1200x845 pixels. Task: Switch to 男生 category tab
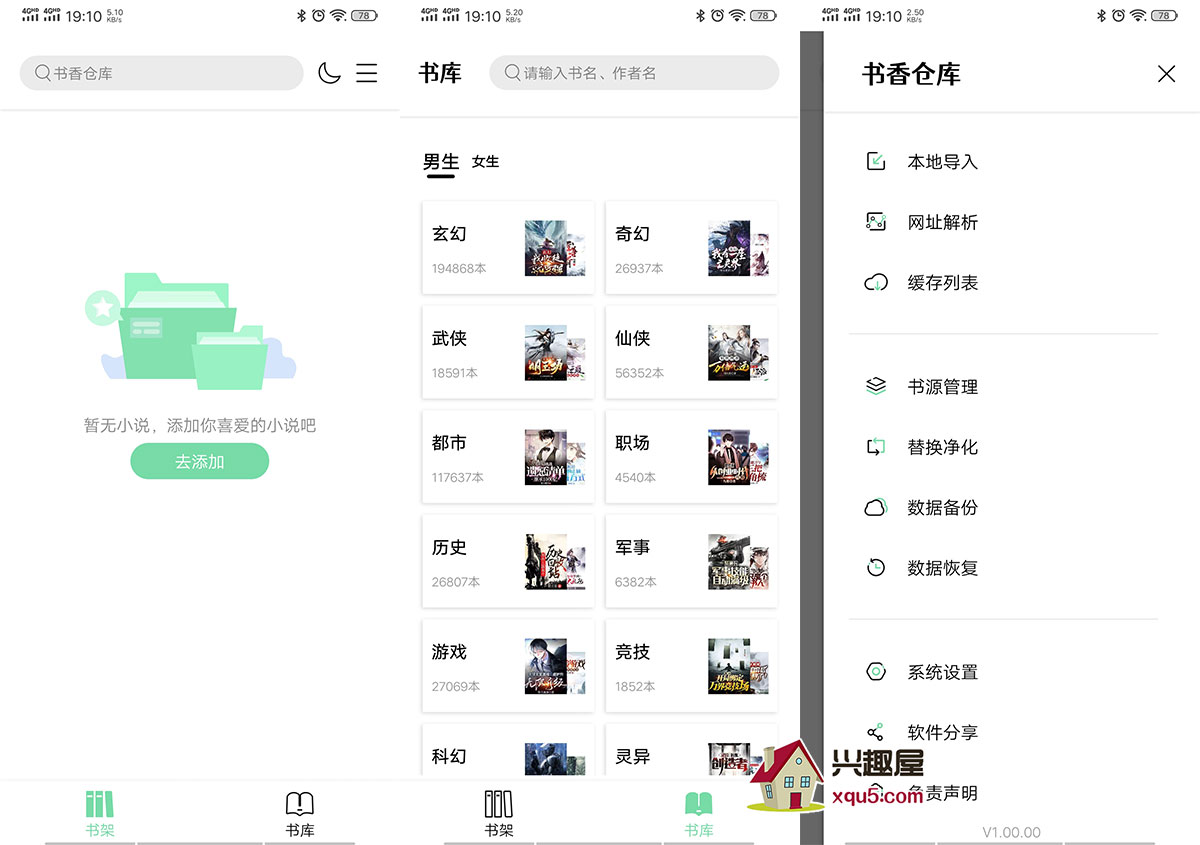[x=441, y=162]
